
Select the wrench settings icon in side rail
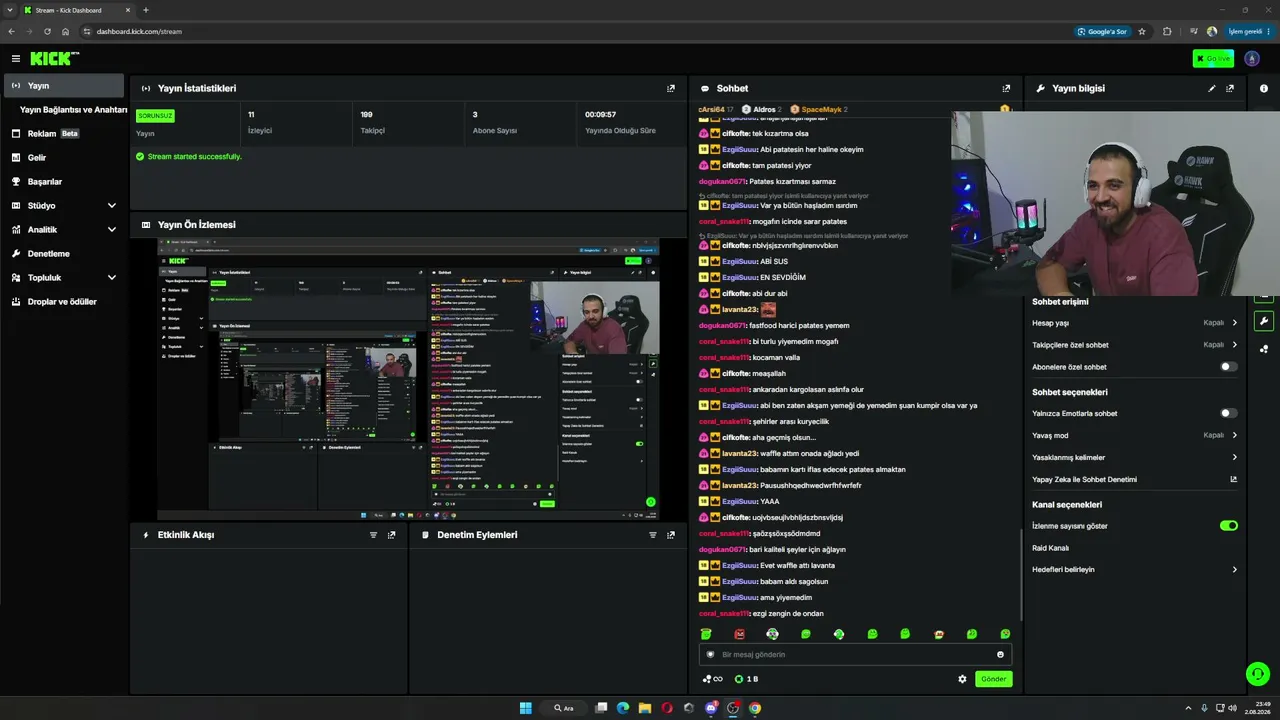coord(1264,321)
